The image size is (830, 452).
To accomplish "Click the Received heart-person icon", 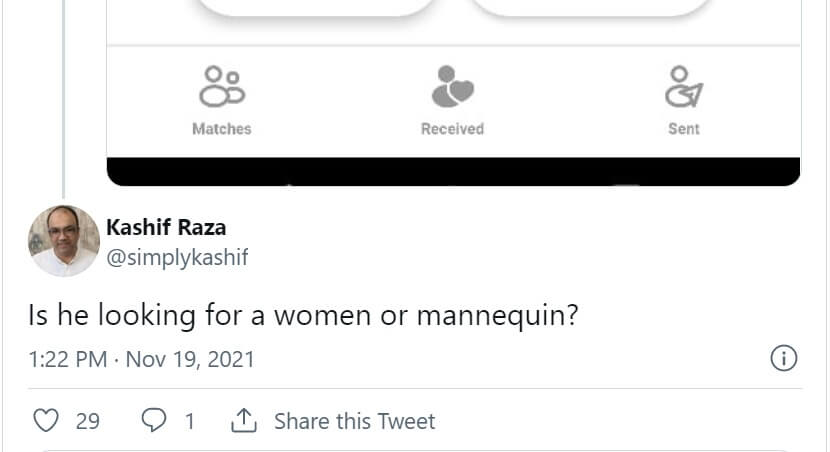I will (x=452, y=87).
